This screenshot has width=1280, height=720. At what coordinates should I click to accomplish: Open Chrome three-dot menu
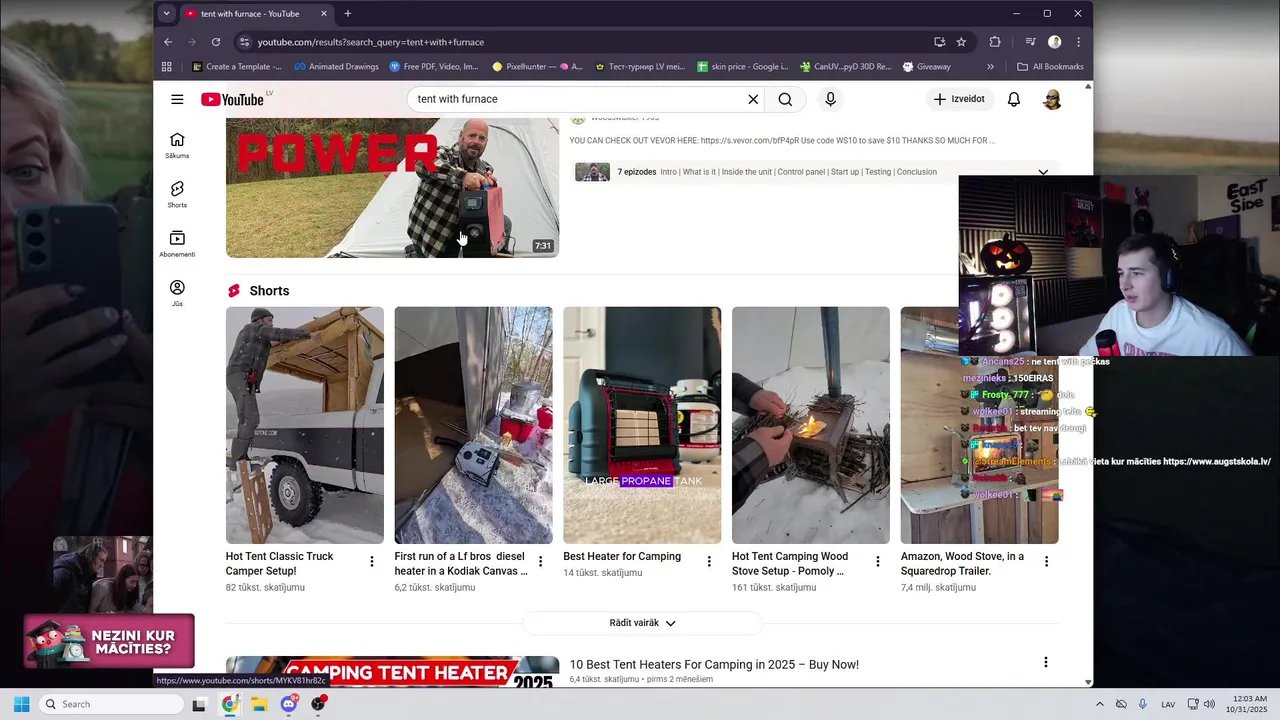point(1078,42)
